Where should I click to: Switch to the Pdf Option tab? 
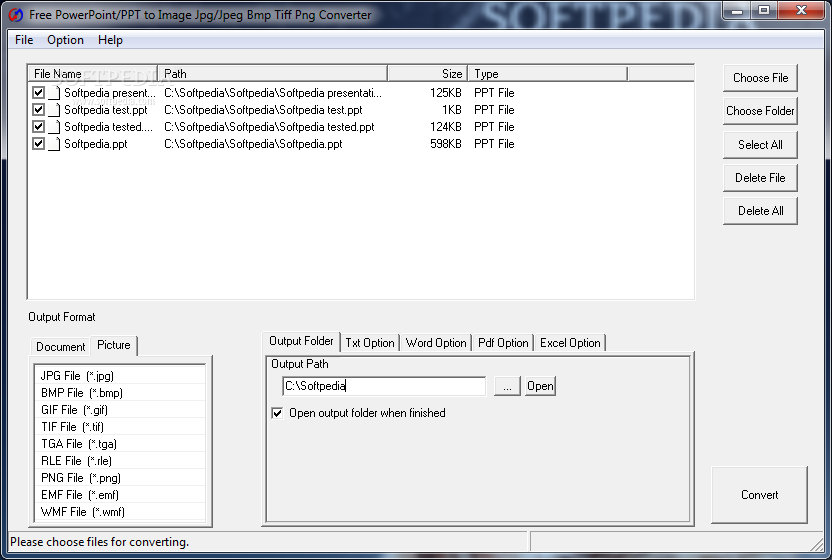[x=503, y=343]
